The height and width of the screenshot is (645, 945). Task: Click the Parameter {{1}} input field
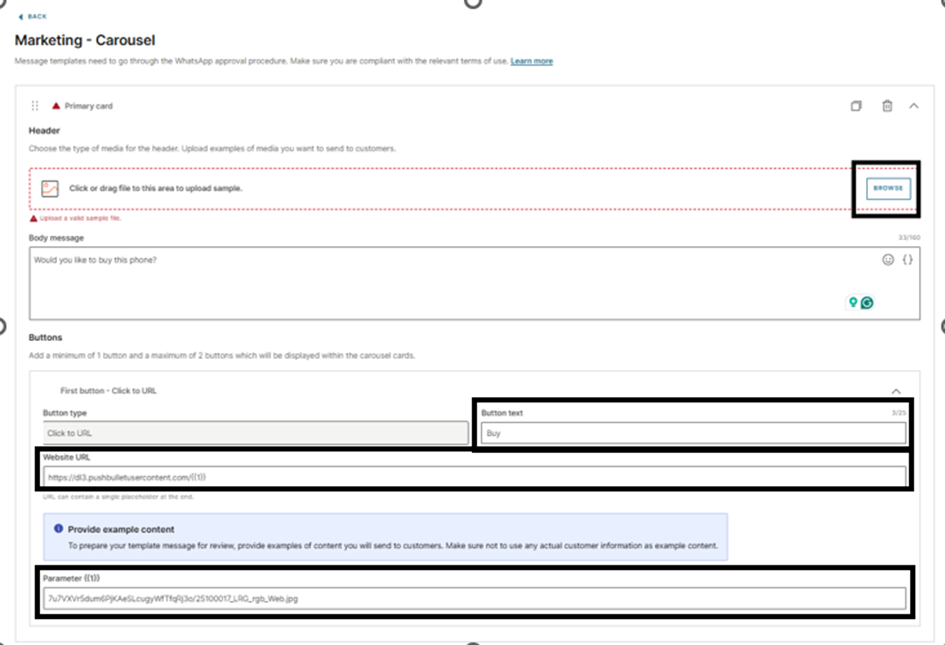[474, 599]
